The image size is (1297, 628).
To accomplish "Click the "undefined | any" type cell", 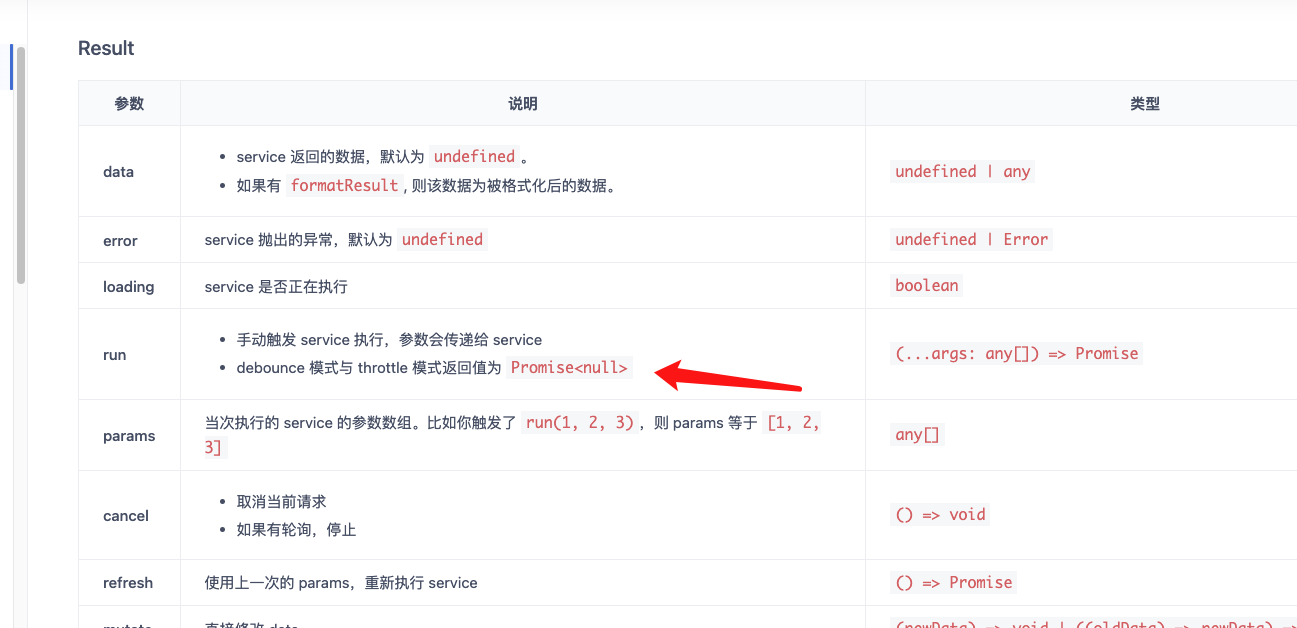I will [x=962, y=171].
